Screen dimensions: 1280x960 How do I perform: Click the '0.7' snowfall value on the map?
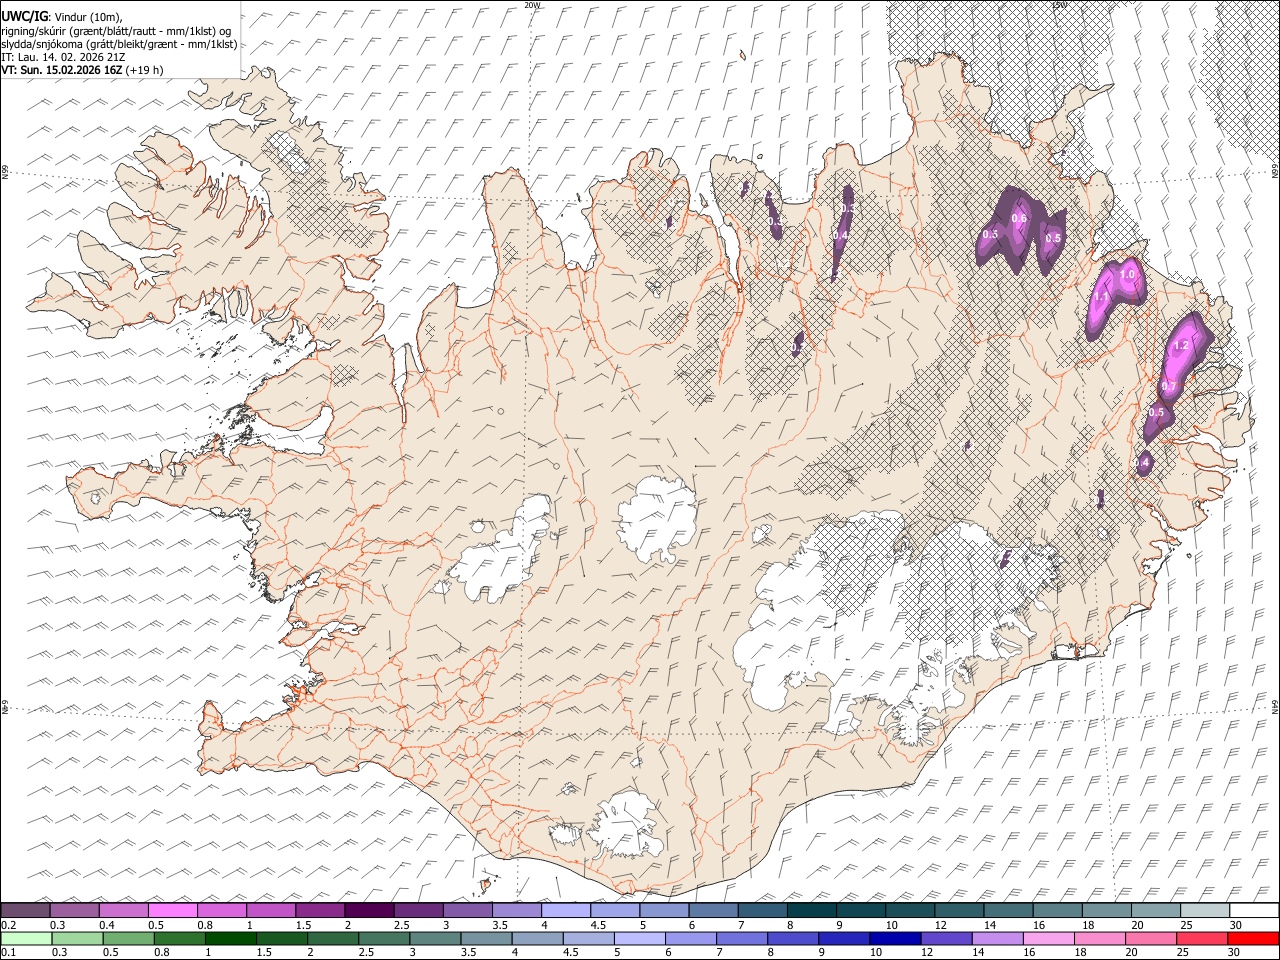click(x=1168, y=386)
